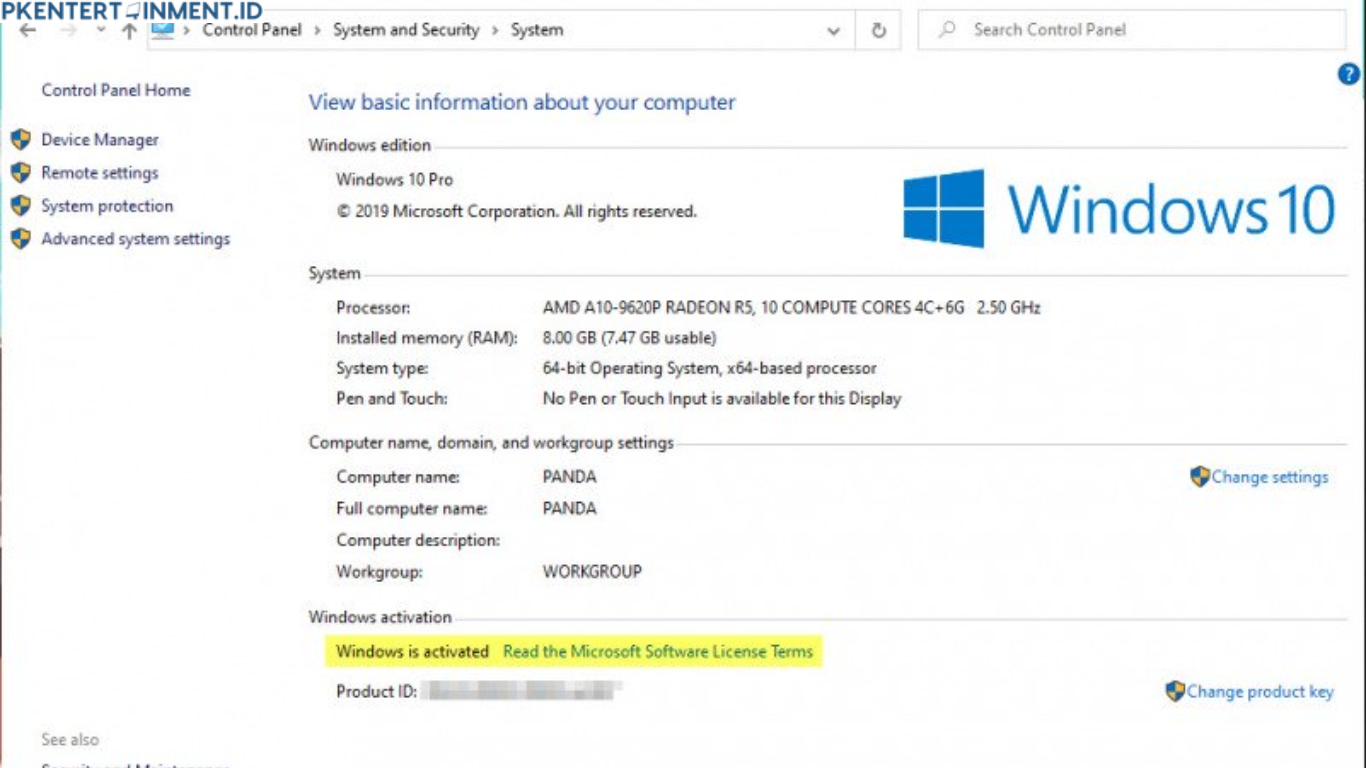Click the WORKGROUP value

point(592,572)
